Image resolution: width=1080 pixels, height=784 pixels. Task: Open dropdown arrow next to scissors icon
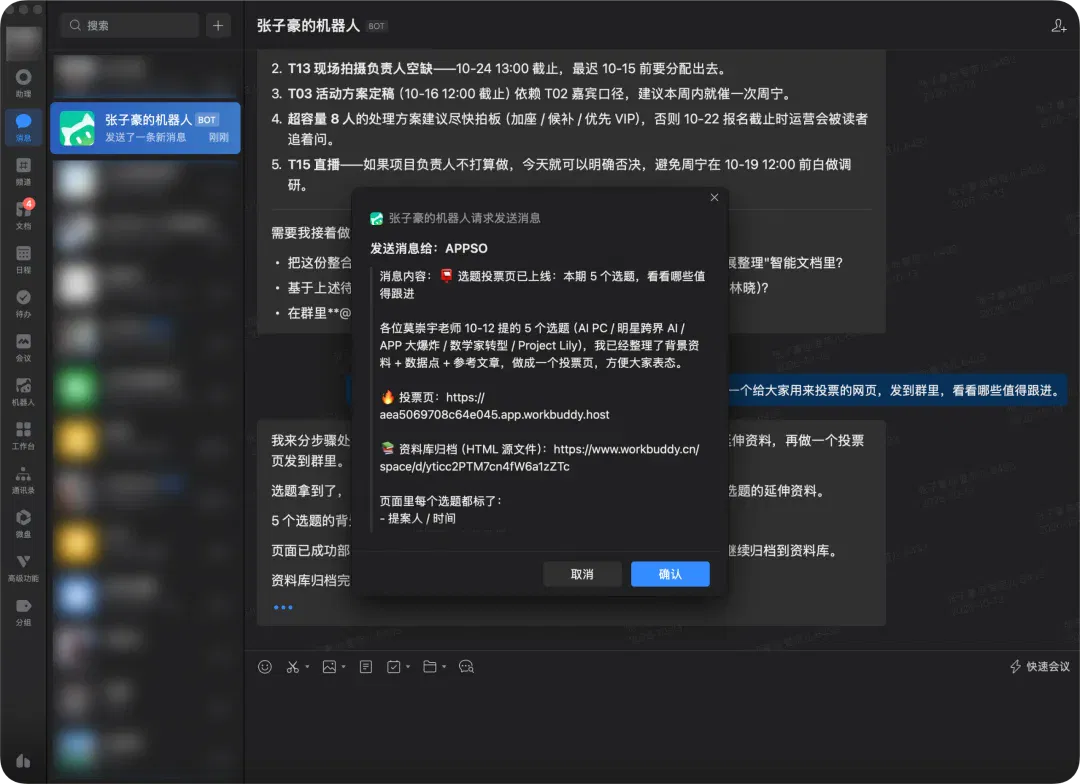point(307,667)
